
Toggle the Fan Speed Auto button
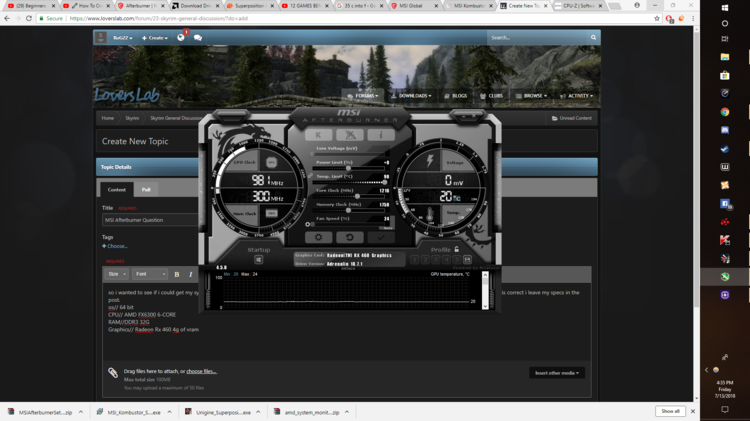[x=388, y=228]
